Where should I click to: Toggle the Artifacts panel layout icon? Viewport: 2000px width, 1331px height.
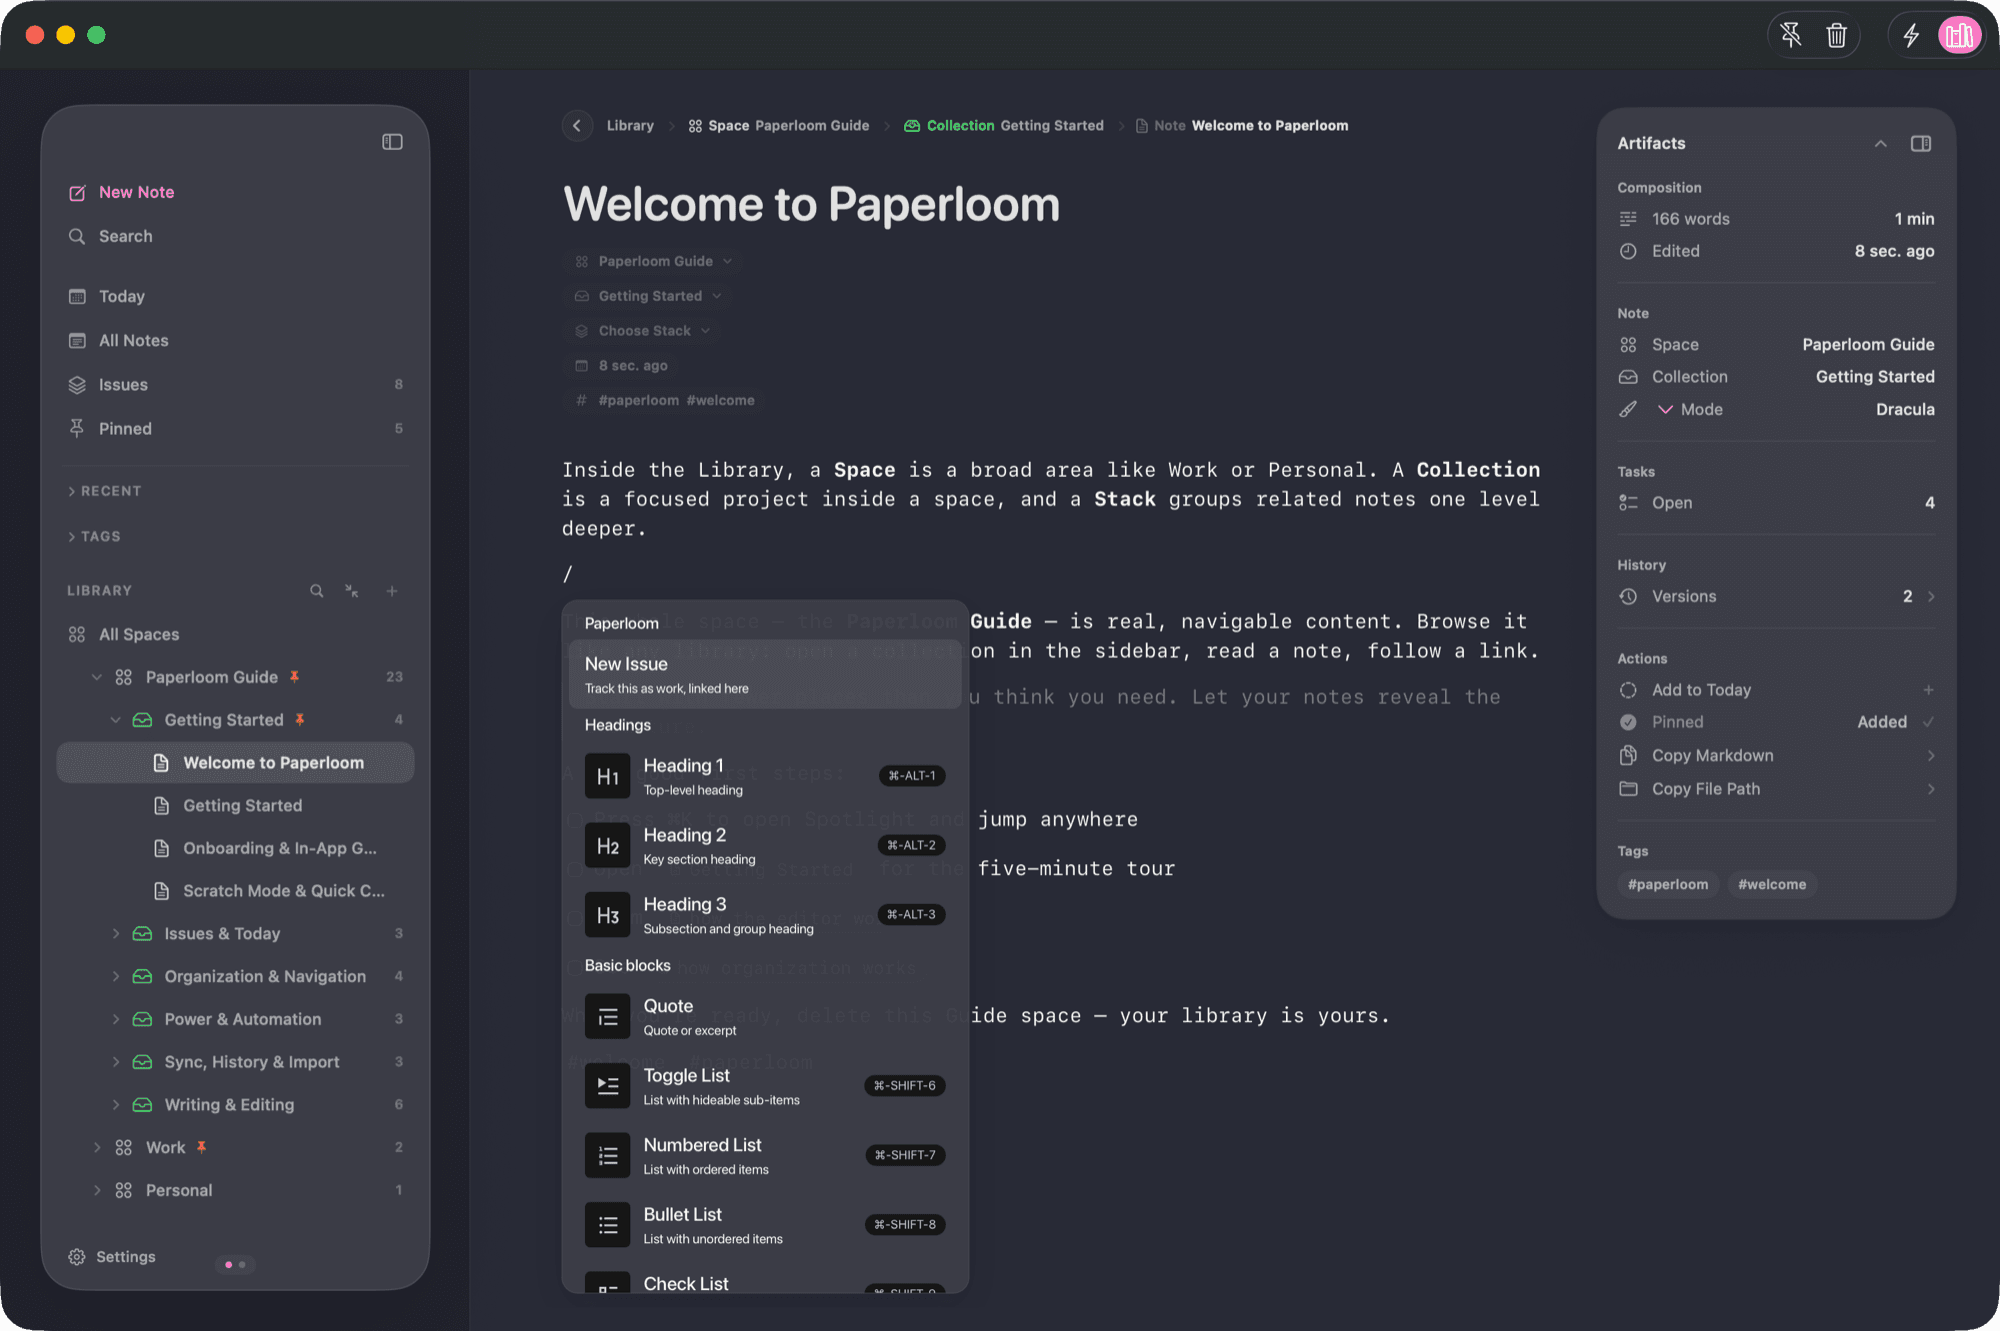pyautogui.click(x=1921, y=144)
